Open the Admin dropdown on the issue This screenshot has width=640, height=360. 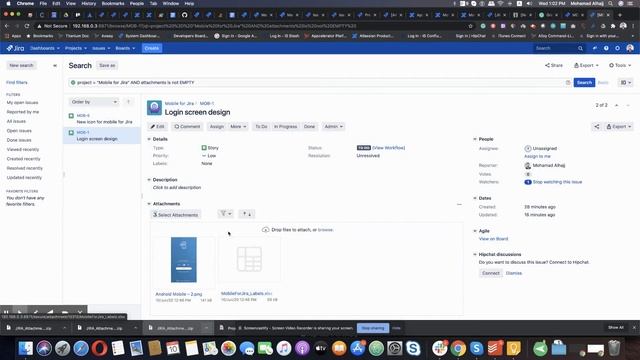333,127
